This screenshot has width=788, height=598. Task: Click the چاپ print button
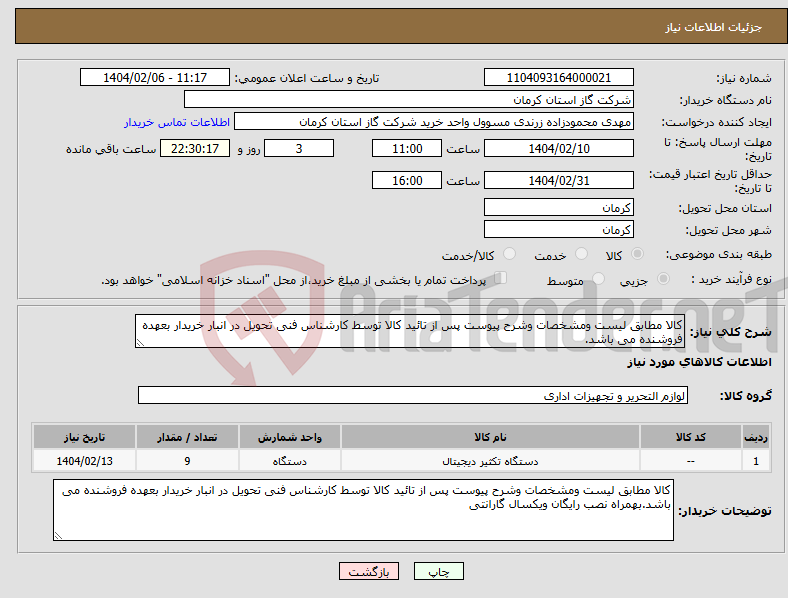coord(439,571)
